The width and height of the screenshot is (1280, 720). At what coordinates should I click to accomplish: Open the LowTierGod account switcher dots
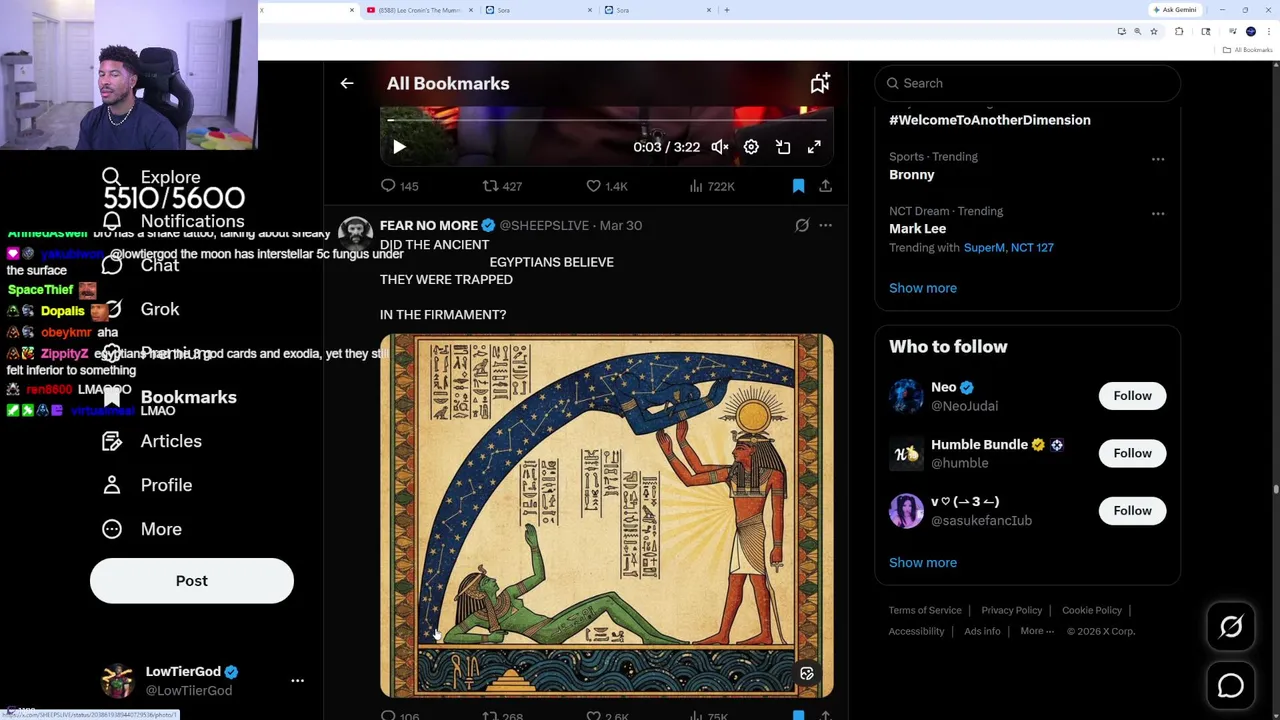click(297, 681)
